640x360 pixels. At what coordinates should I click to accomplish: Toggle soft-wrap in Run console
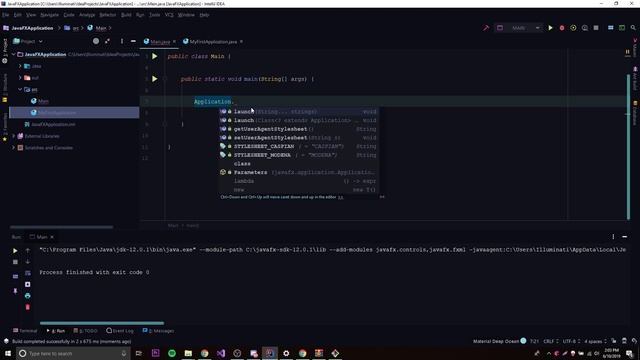click(x=27, y=273)
